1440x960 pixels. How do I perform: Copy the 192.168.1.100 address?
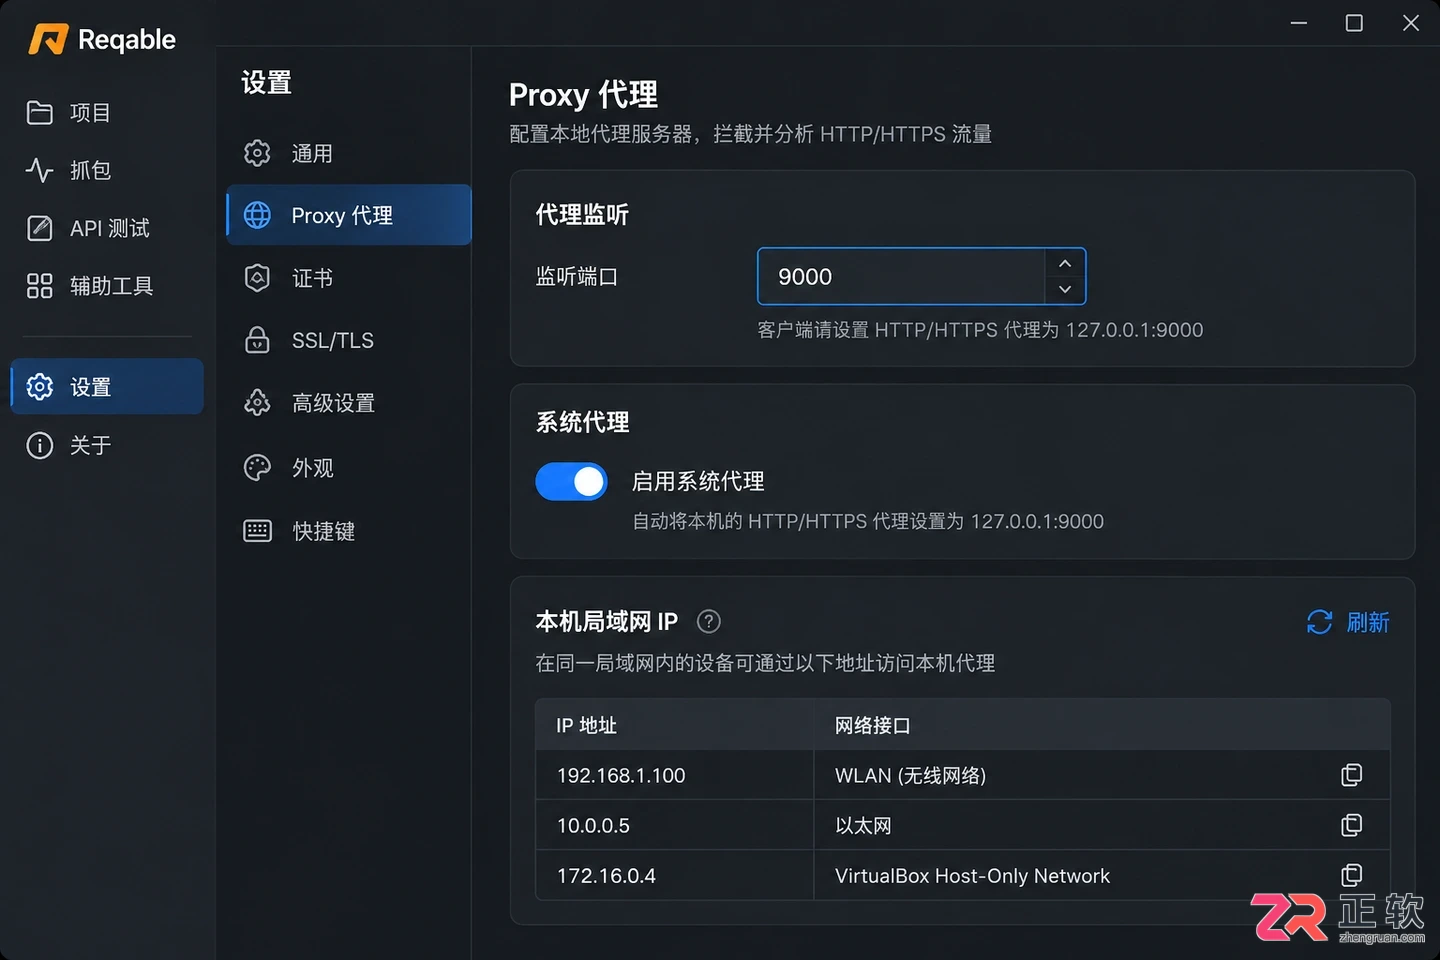(1352, 775)
